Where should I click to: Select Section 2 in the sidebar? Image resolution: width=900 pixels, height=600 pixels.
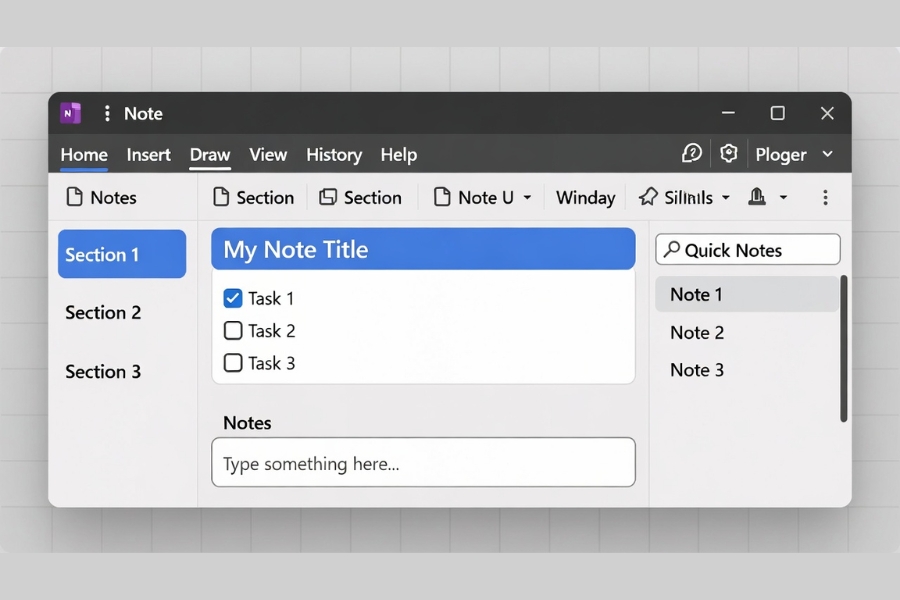(x=103, y=313)
